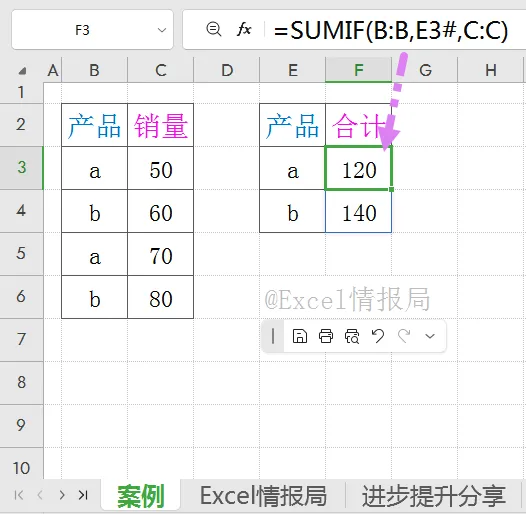The image size is (526, 514).
Task: Expand the quick access toolbar chevron
Action: pos(430,336)
